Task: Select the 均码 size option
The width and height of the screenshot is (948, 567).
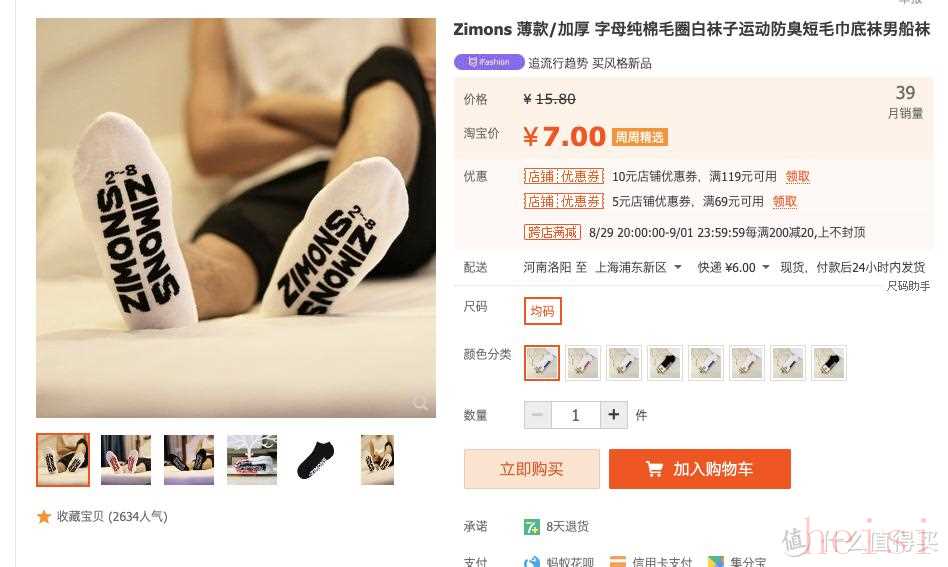Action: click(542, 311)
